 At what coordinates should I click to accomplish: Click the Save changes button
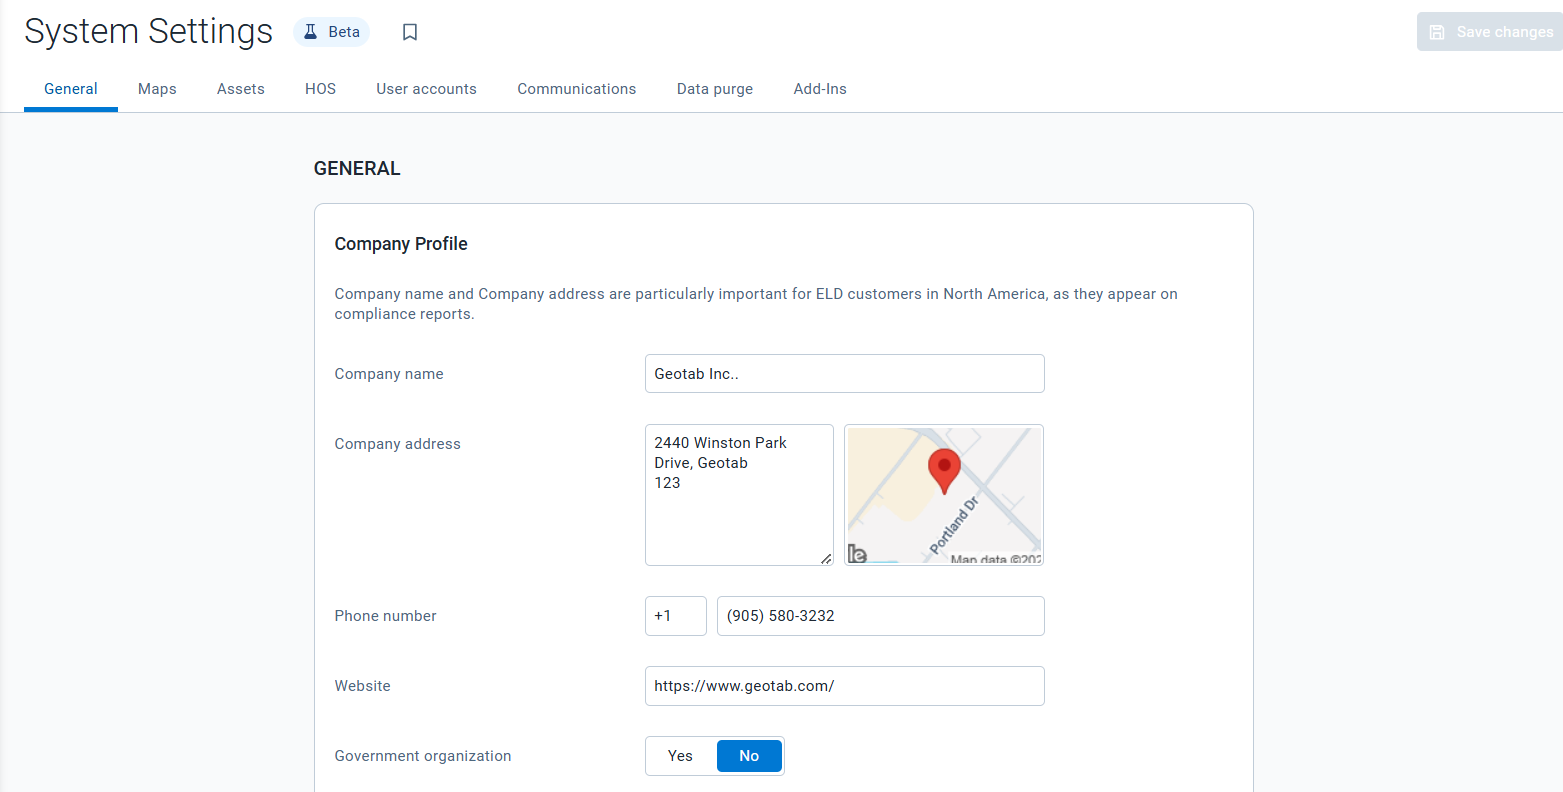(x=1489, y=31)
